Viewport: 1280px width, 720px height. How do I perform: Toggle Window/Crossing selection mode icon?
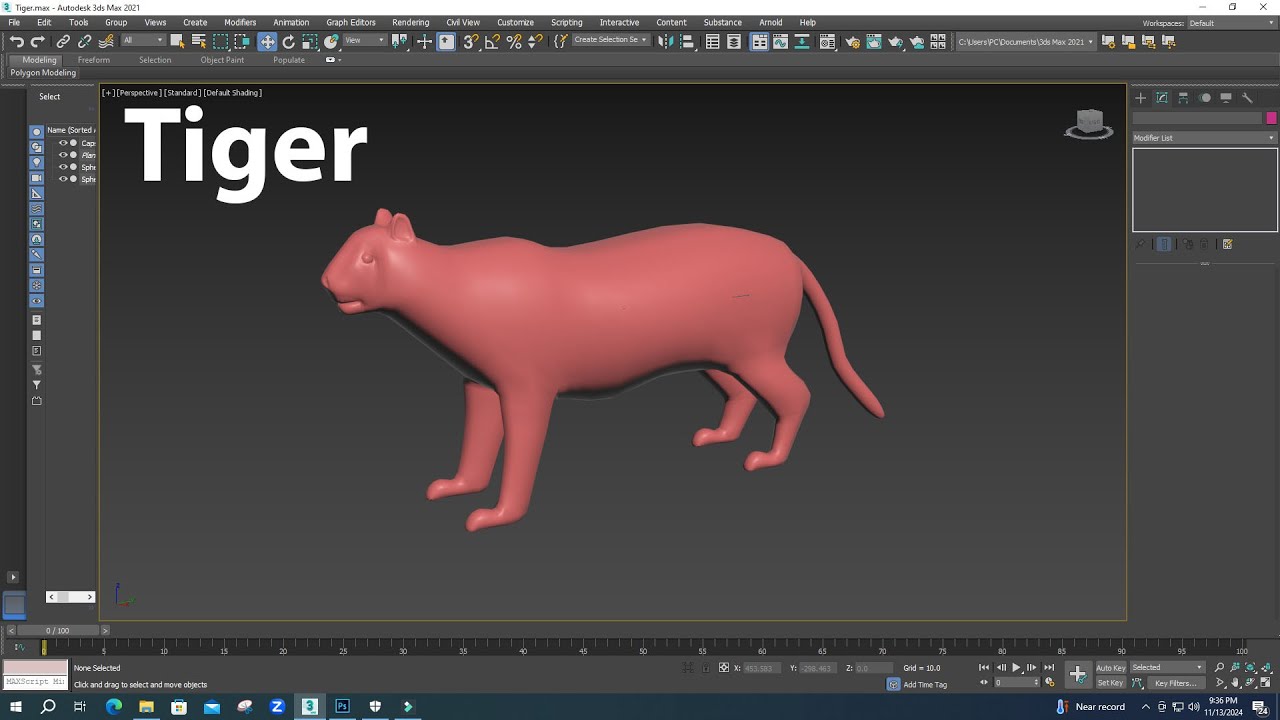(x=242, y=41)
